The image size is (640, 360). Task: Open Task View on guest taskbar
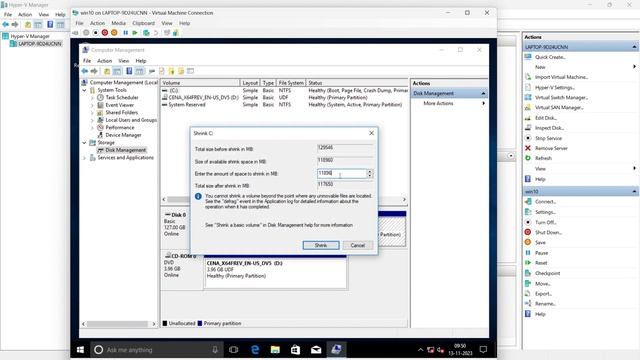tap(233, 350)
